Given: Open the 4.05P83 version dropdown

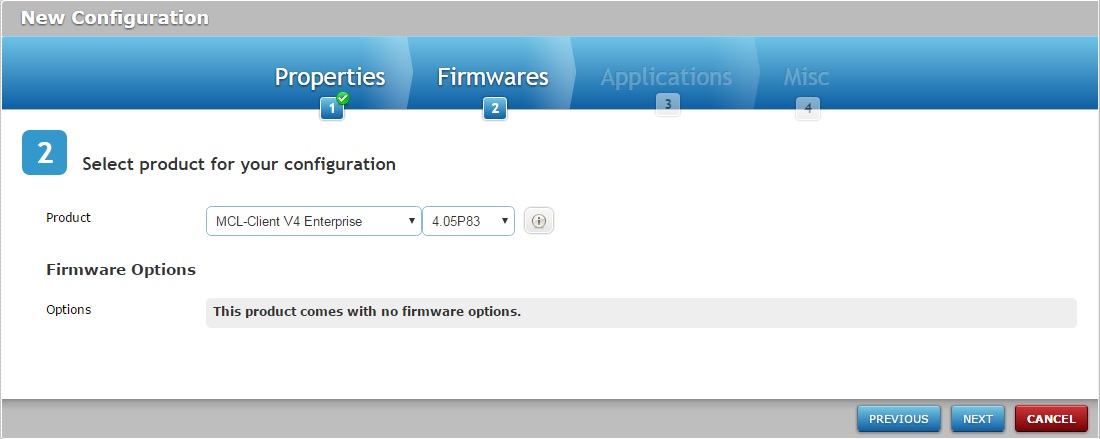Looking at the screenshot, I should 469,221.
